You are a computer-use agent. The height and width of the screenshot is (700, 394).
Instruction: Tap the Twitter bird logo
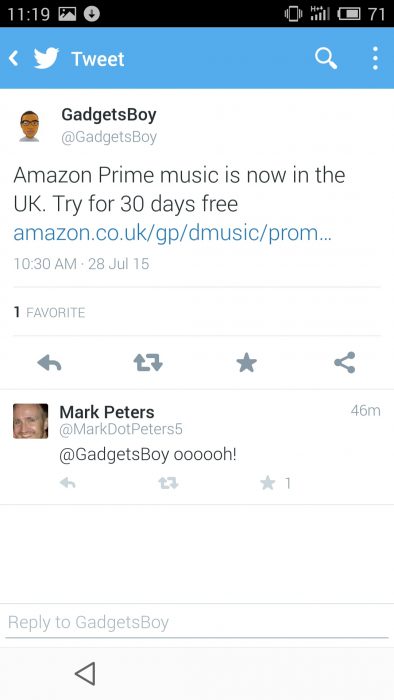coord(46,58)
